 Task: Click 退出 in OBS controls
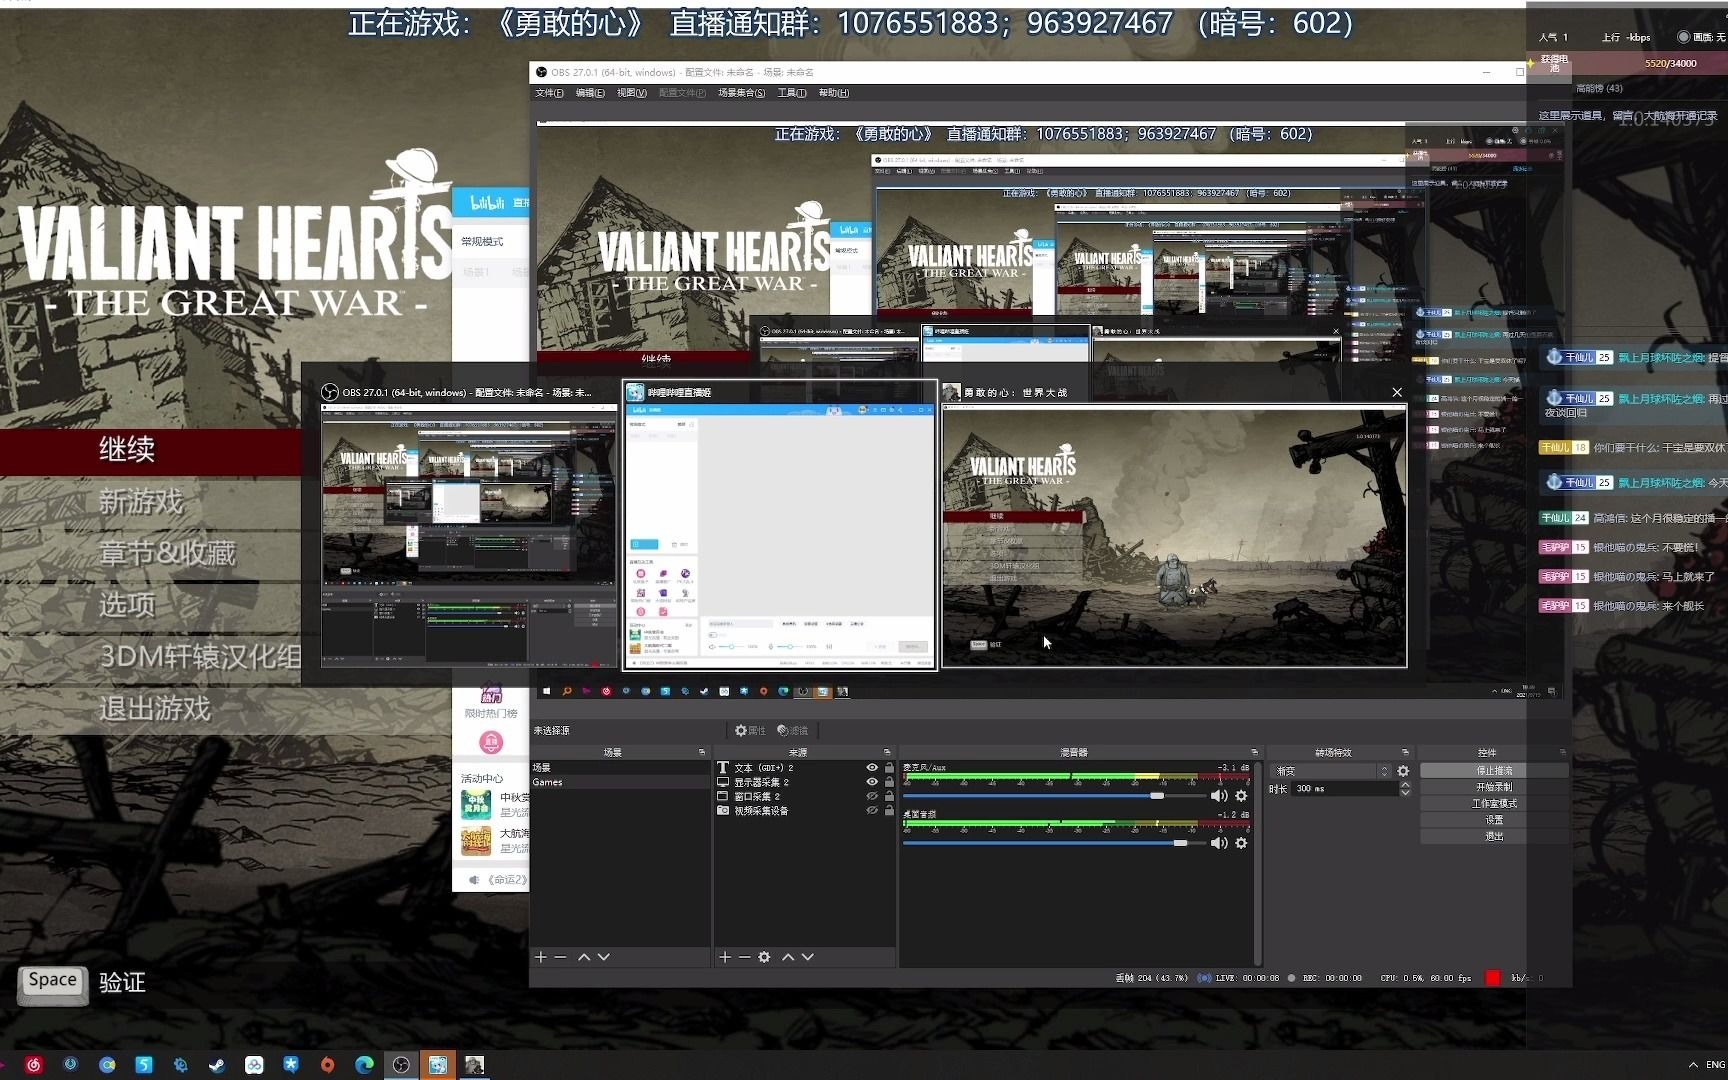coord(1494,836)
